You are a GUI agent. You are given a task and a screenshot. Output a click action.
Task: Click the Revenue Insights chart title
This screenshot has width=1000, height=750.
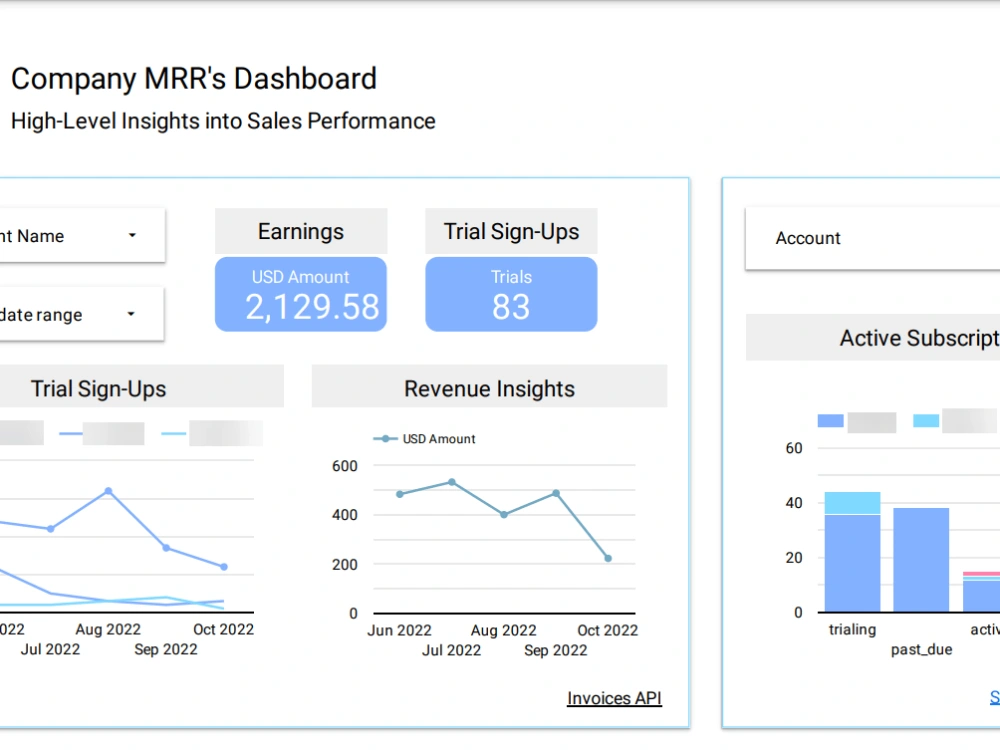pyautogui.click(x=489, y=388)
